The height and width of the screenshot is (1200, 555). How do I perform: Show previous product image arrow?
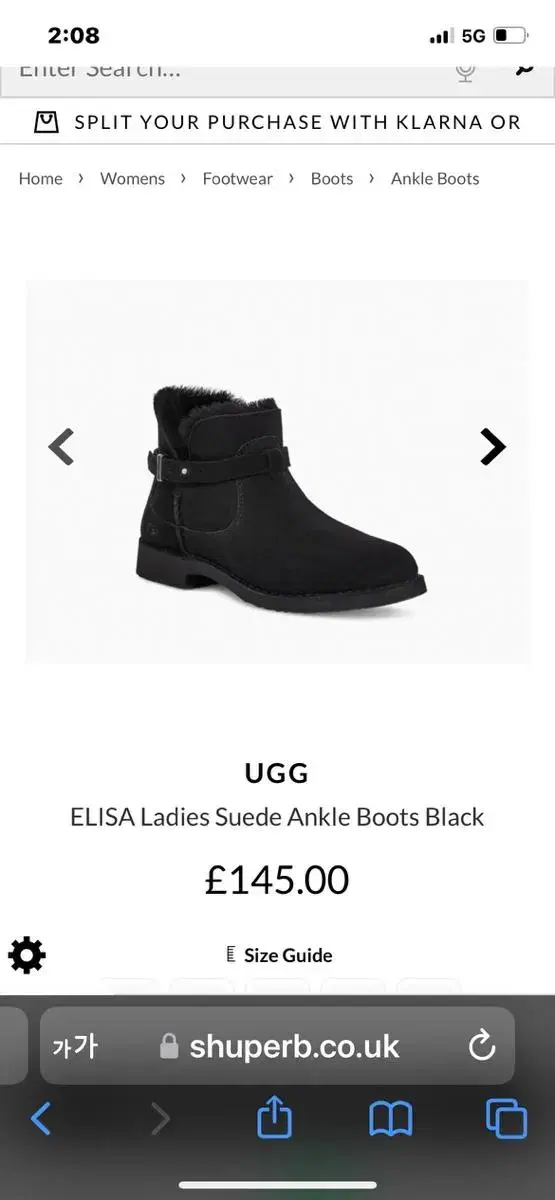61,446
